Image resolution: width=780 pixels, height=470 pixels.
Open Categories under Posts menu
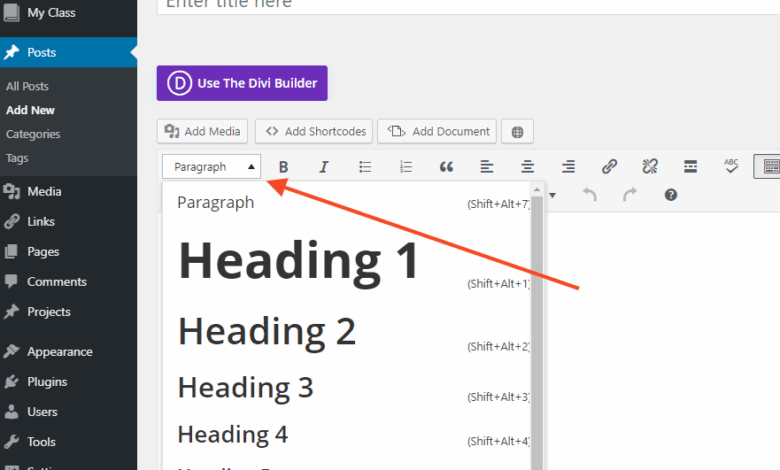tap(33, 134)
